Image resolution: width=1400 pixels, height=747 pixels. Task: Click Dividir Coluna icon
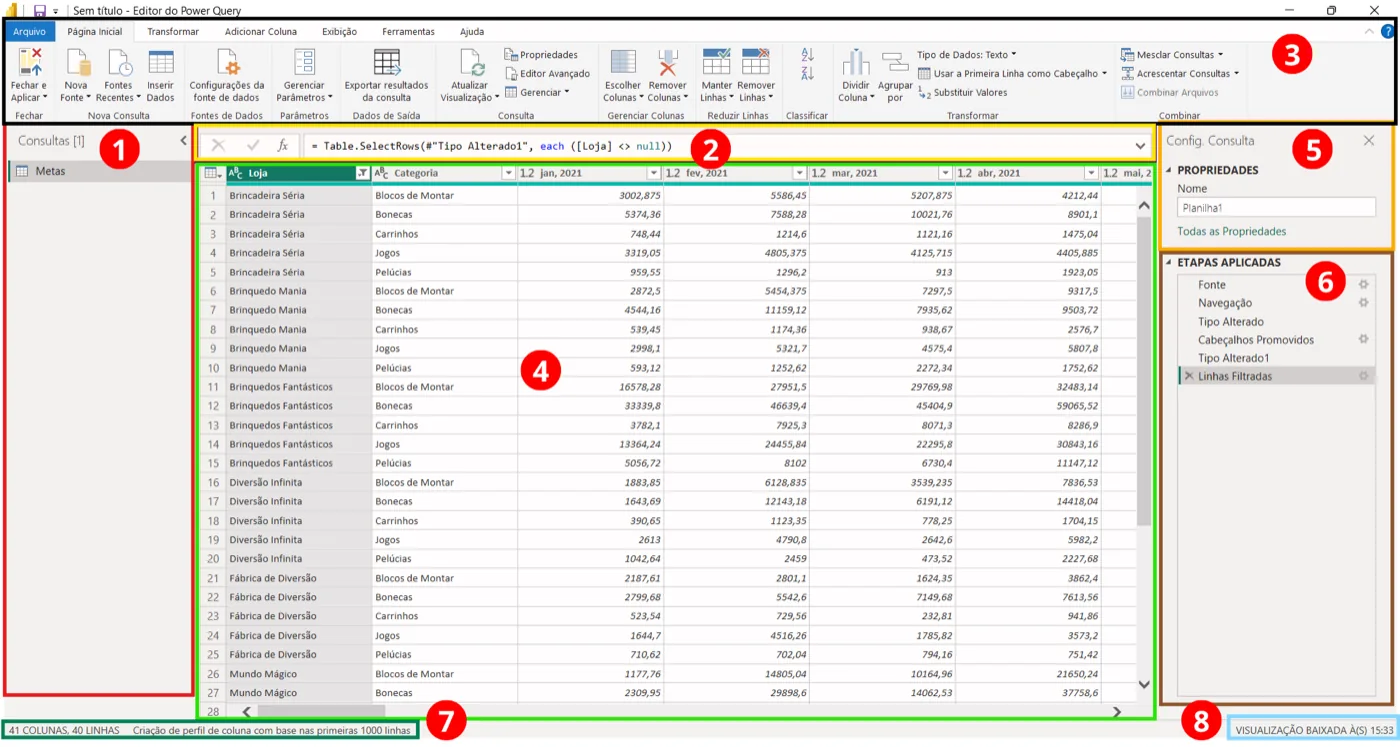coord(855,62)
